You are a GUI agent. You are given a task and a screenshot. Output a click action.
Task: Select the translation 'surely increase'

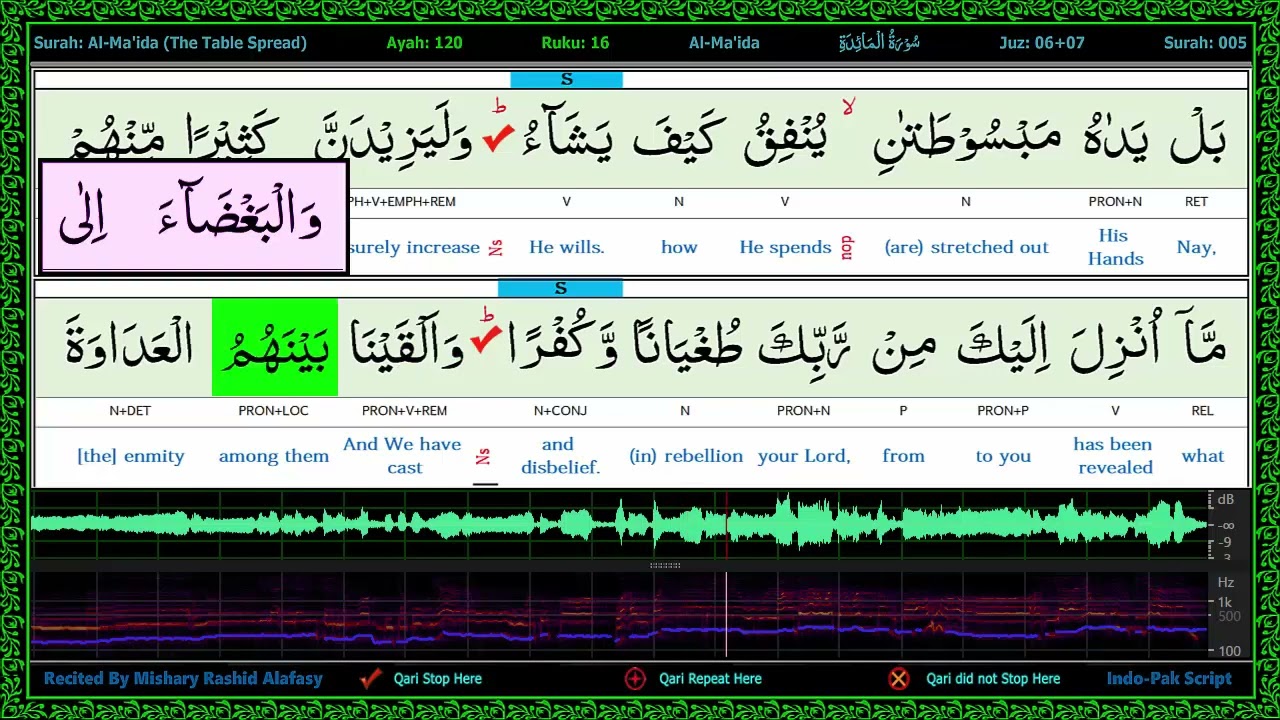415,248
